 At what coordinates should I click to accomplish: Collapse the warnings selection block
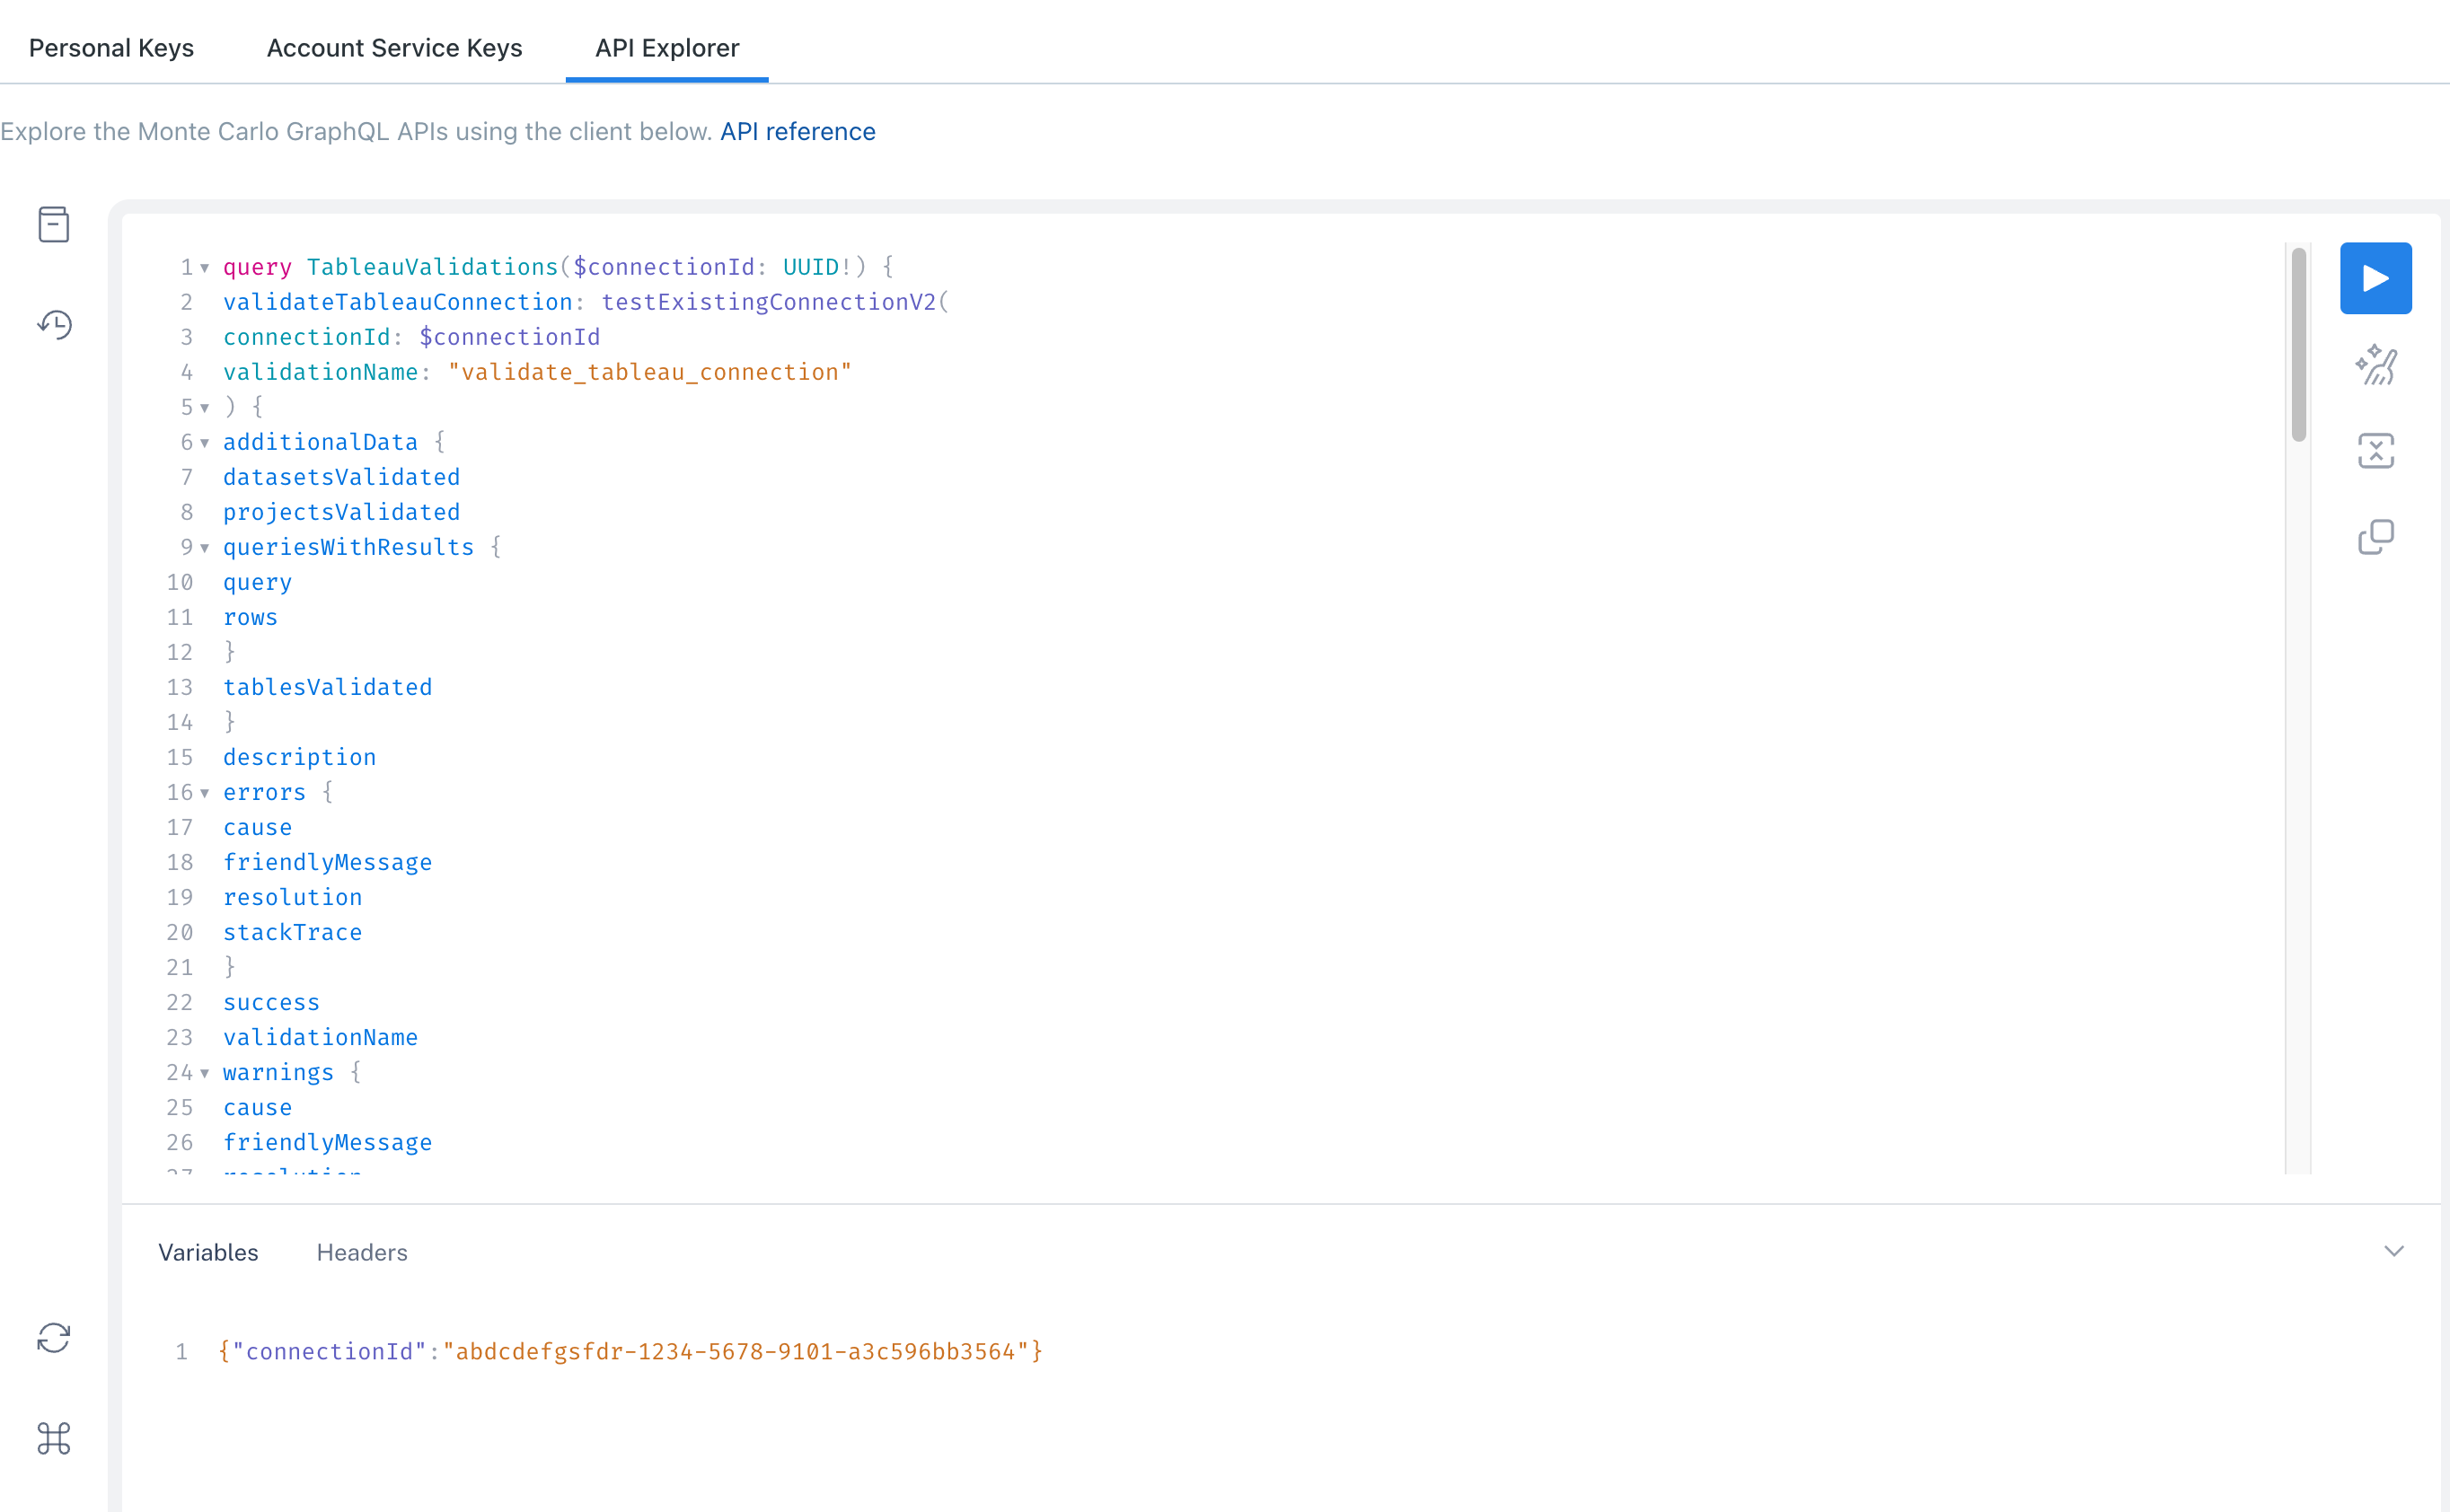tap(205, 1073)
